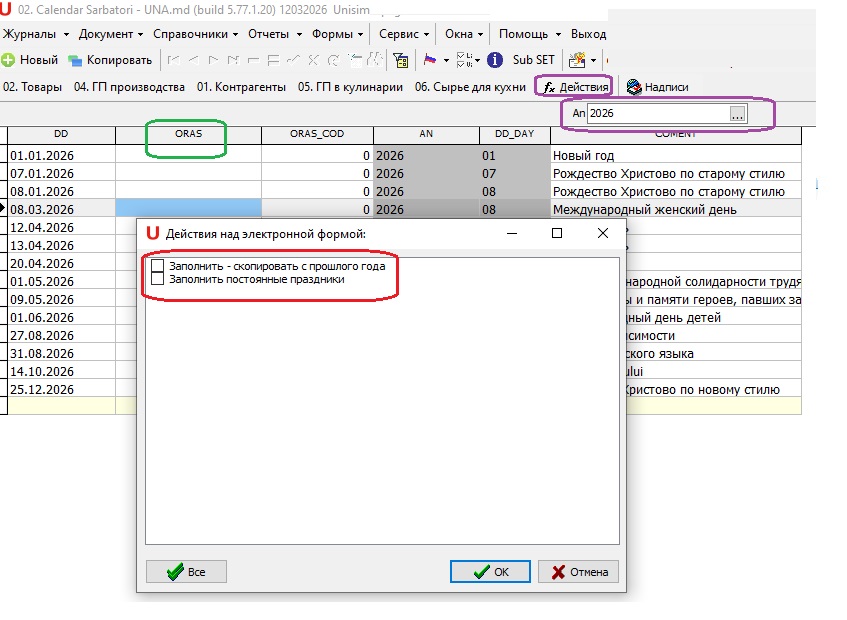Confirm the dialog with OK
847x620 pixels.
[x=490, y=571]
